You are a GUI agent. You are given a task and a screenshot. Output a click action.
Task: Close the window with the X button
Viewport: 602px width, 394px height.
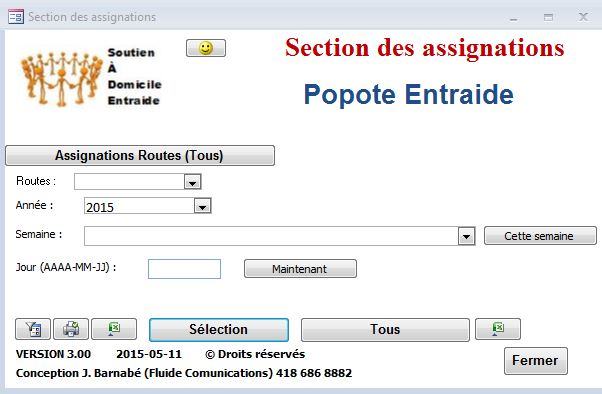583,17
